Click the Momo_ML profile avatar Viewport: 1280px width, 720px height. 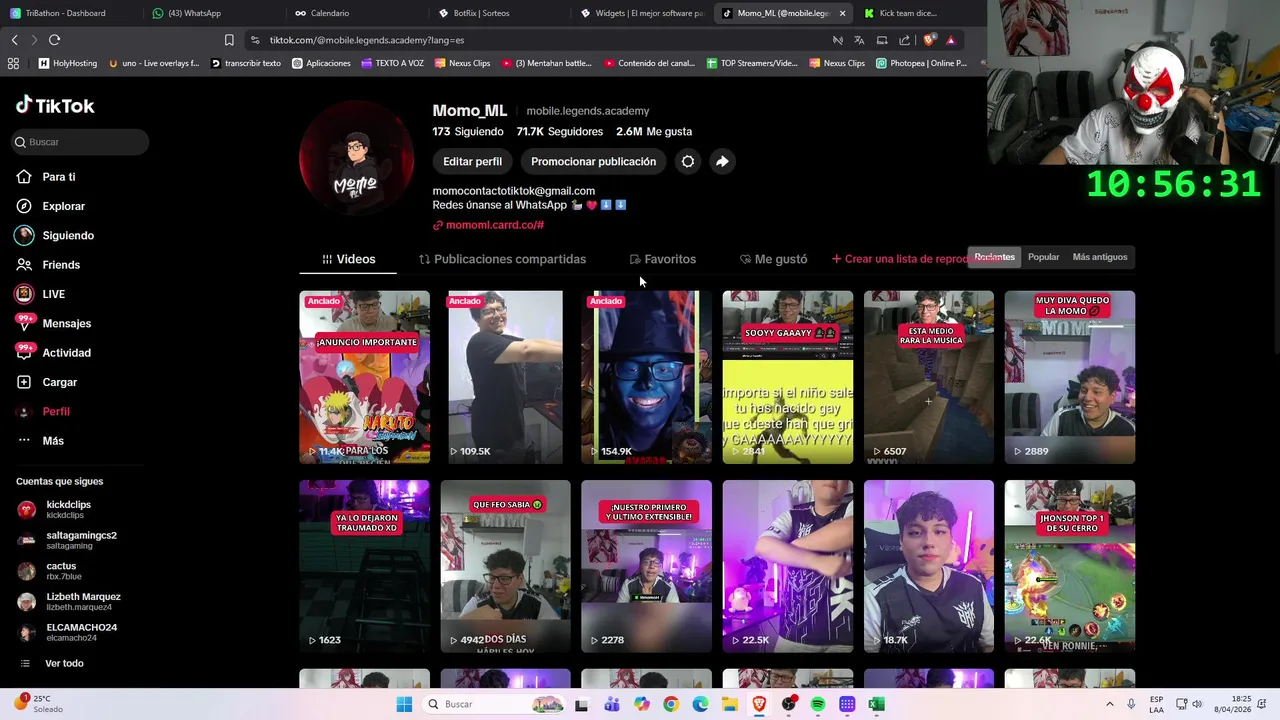coord(356,159)
